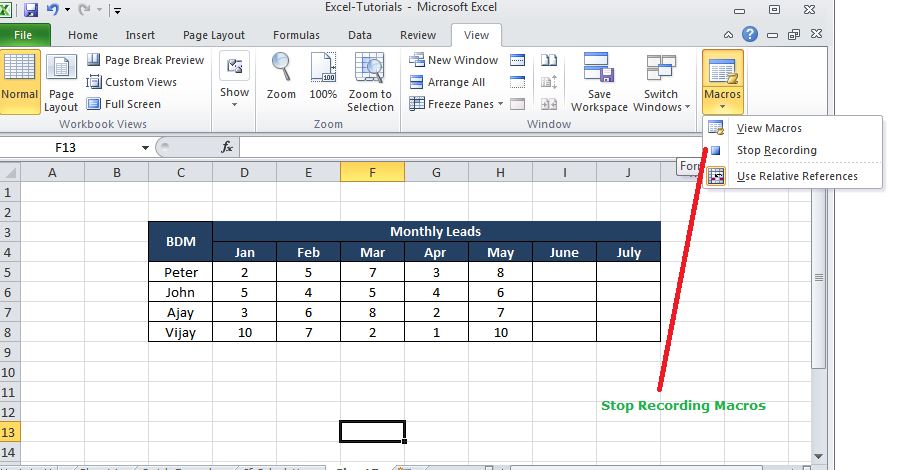Image resolution: width=899 pixels, height=470 pixels.
Task: Click New Window
Action: 454,60
